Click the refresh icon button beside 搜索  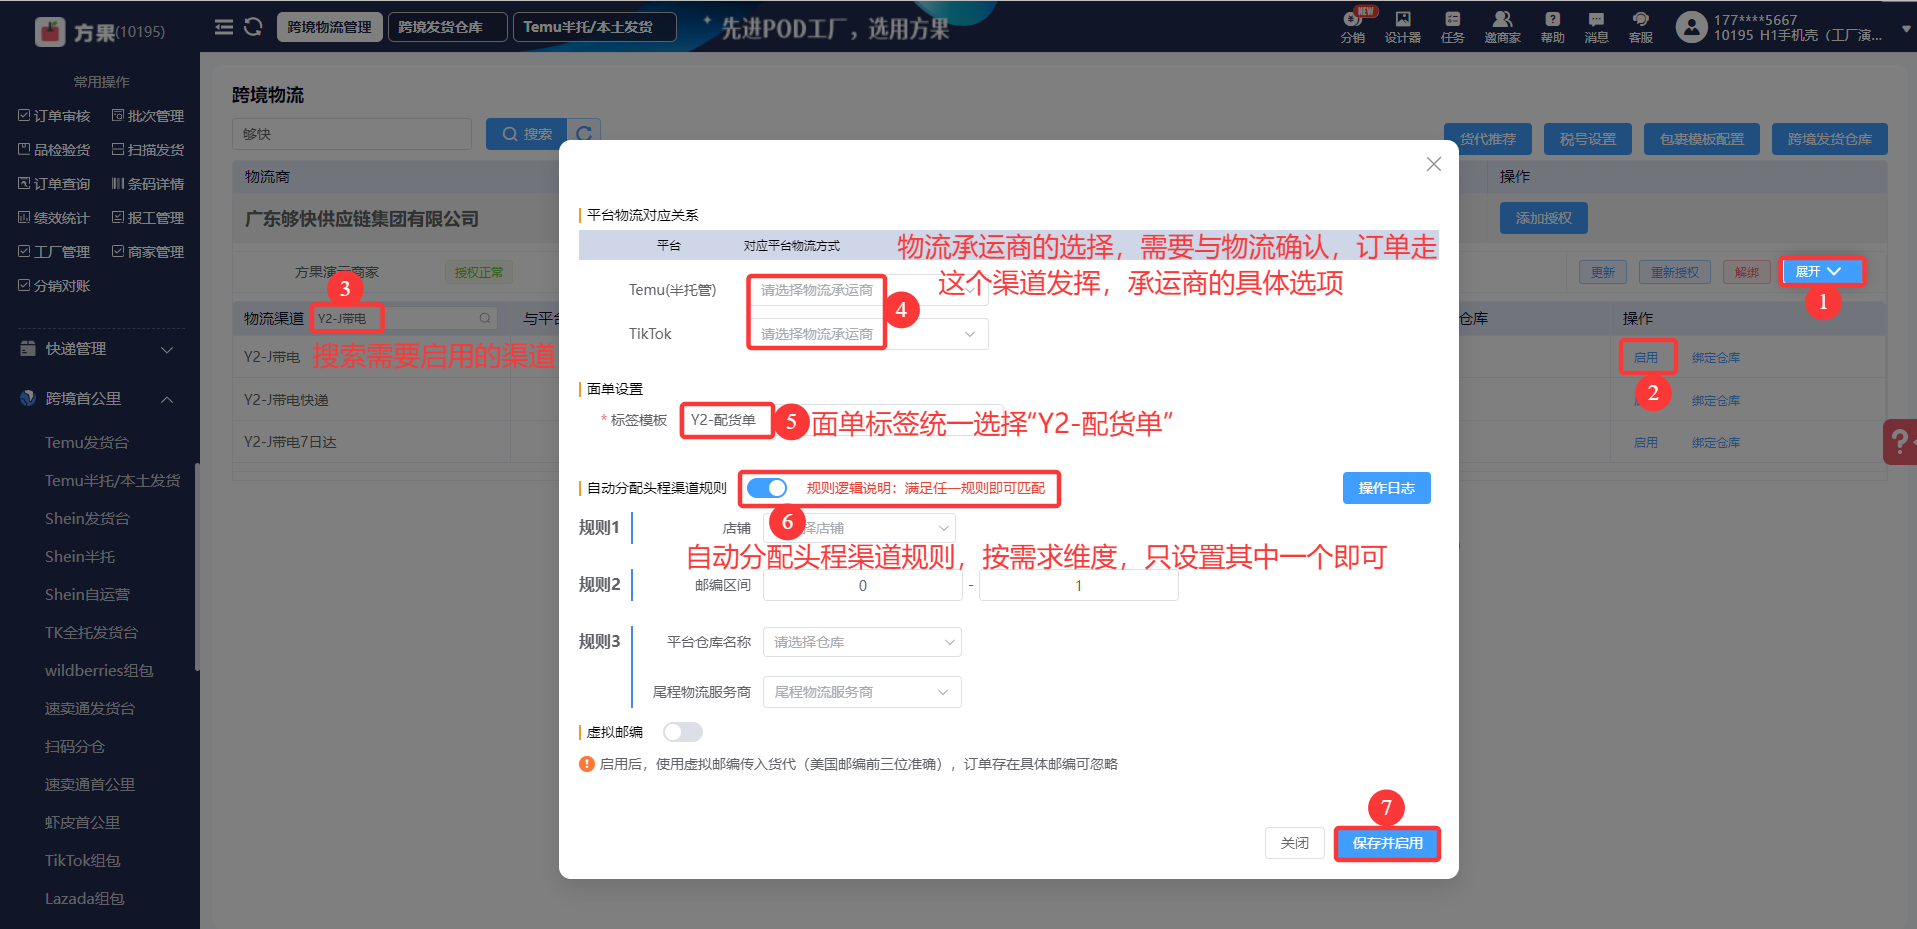tap(584, 134)
